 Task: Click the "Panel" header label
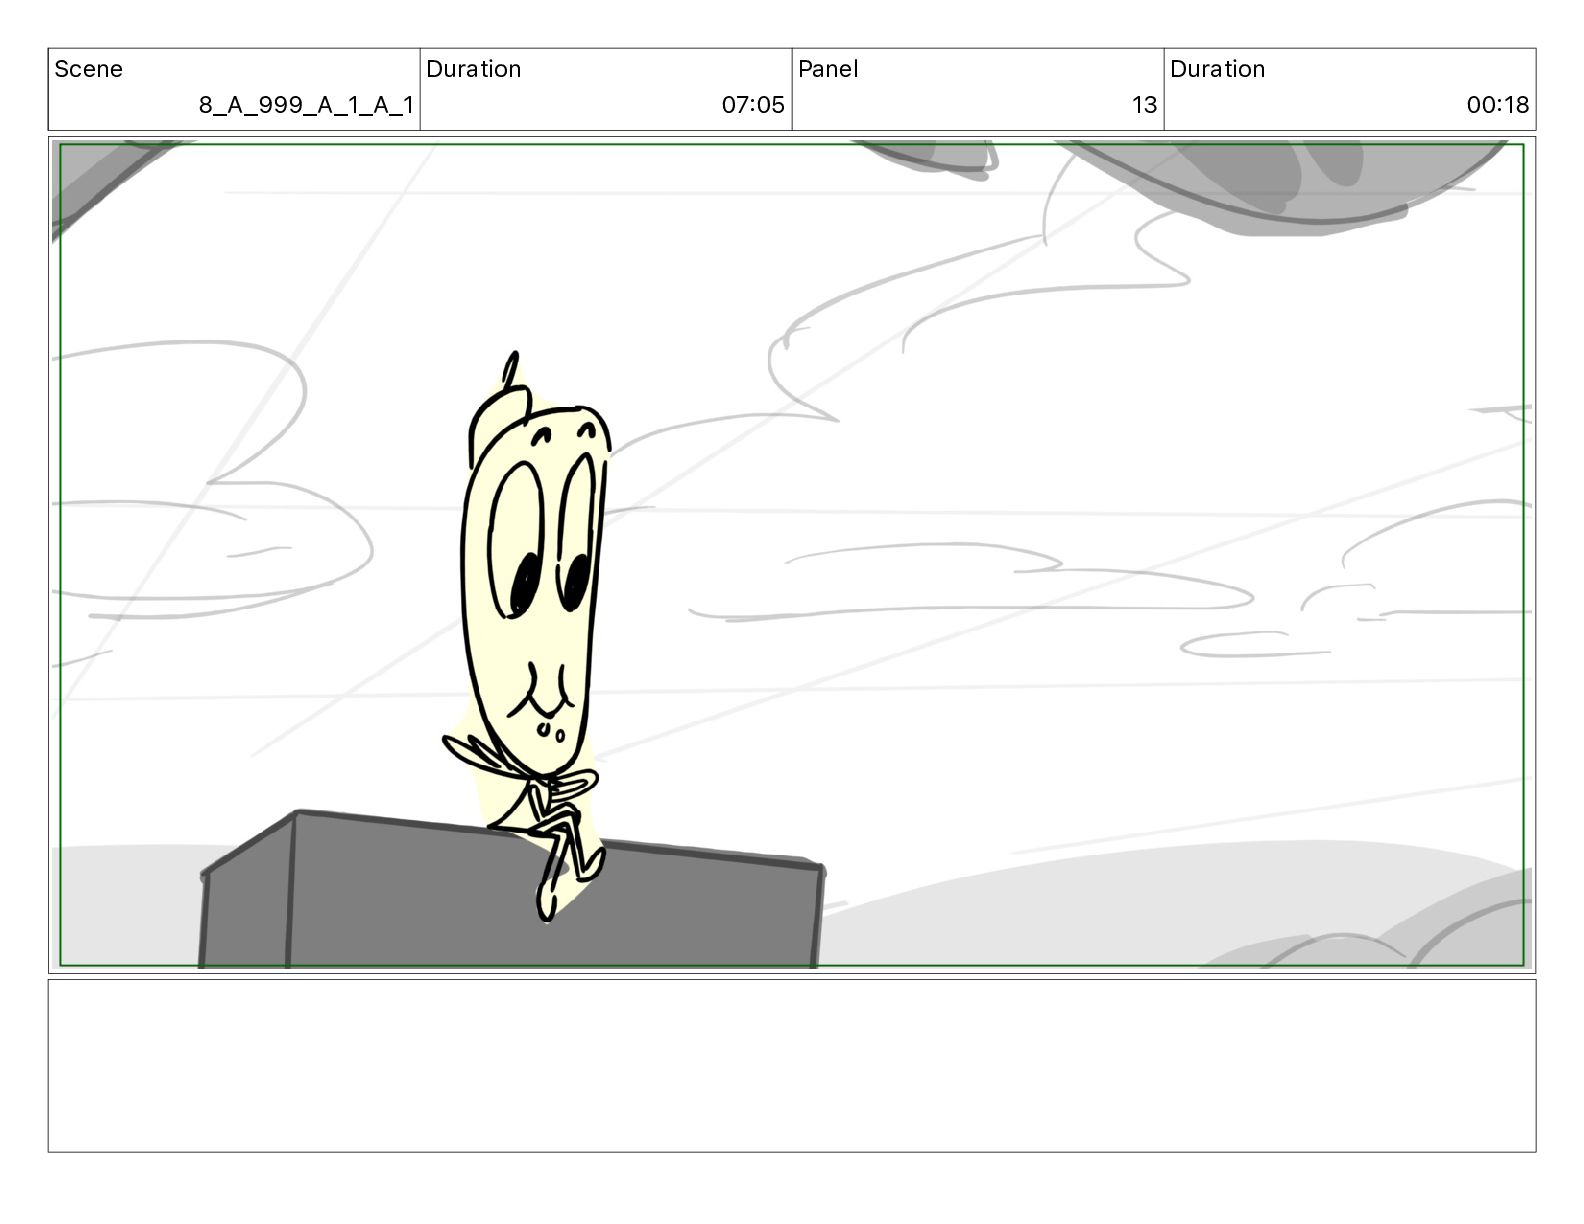(x=828, y=69)
